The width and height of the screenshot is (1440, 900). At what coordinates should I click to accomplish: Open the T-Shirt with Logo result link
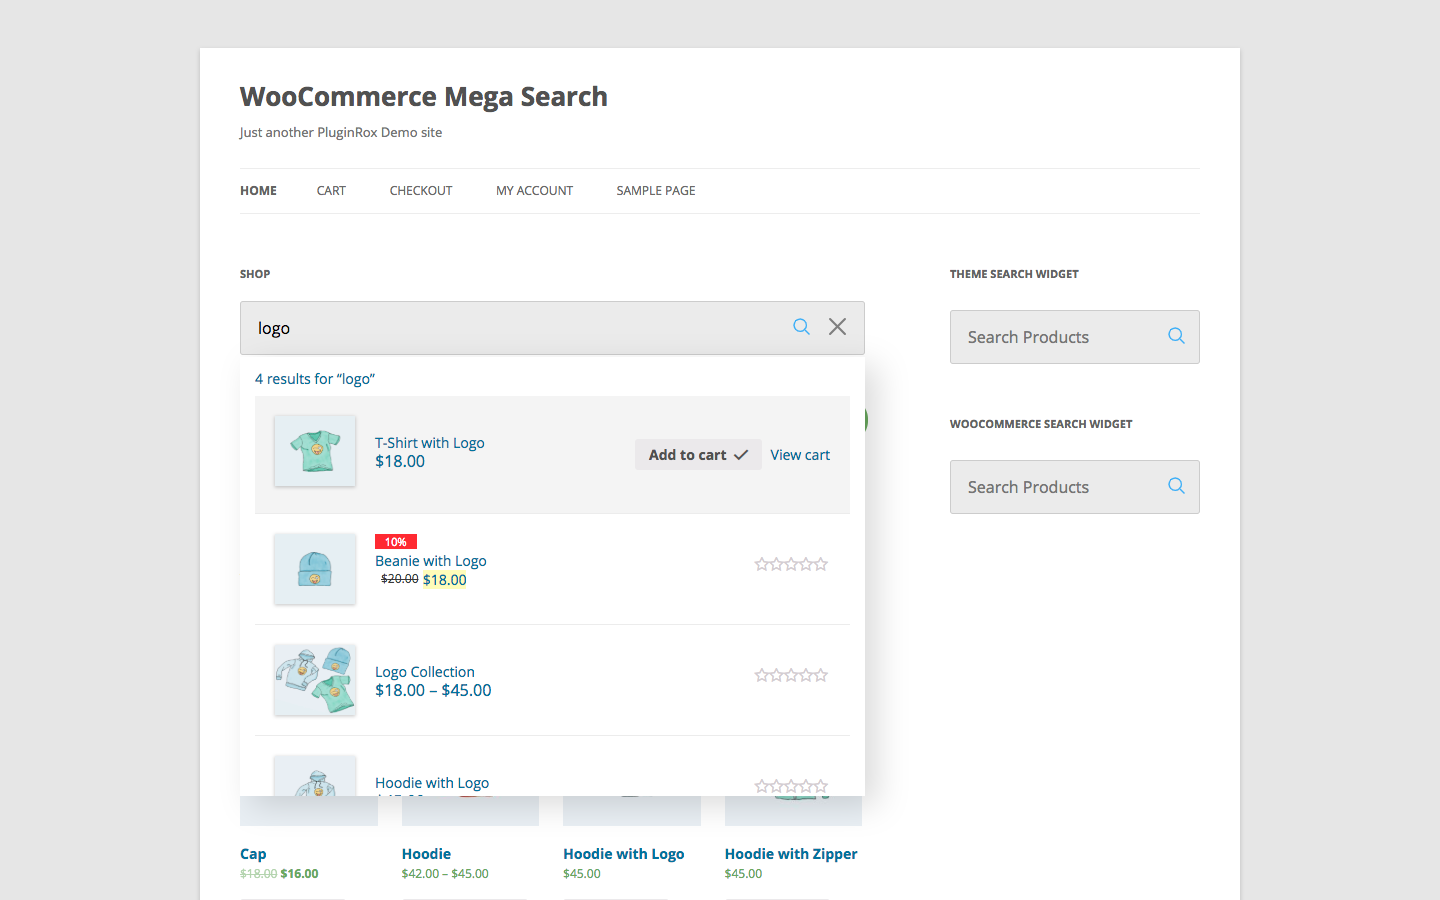coord(430,443)
